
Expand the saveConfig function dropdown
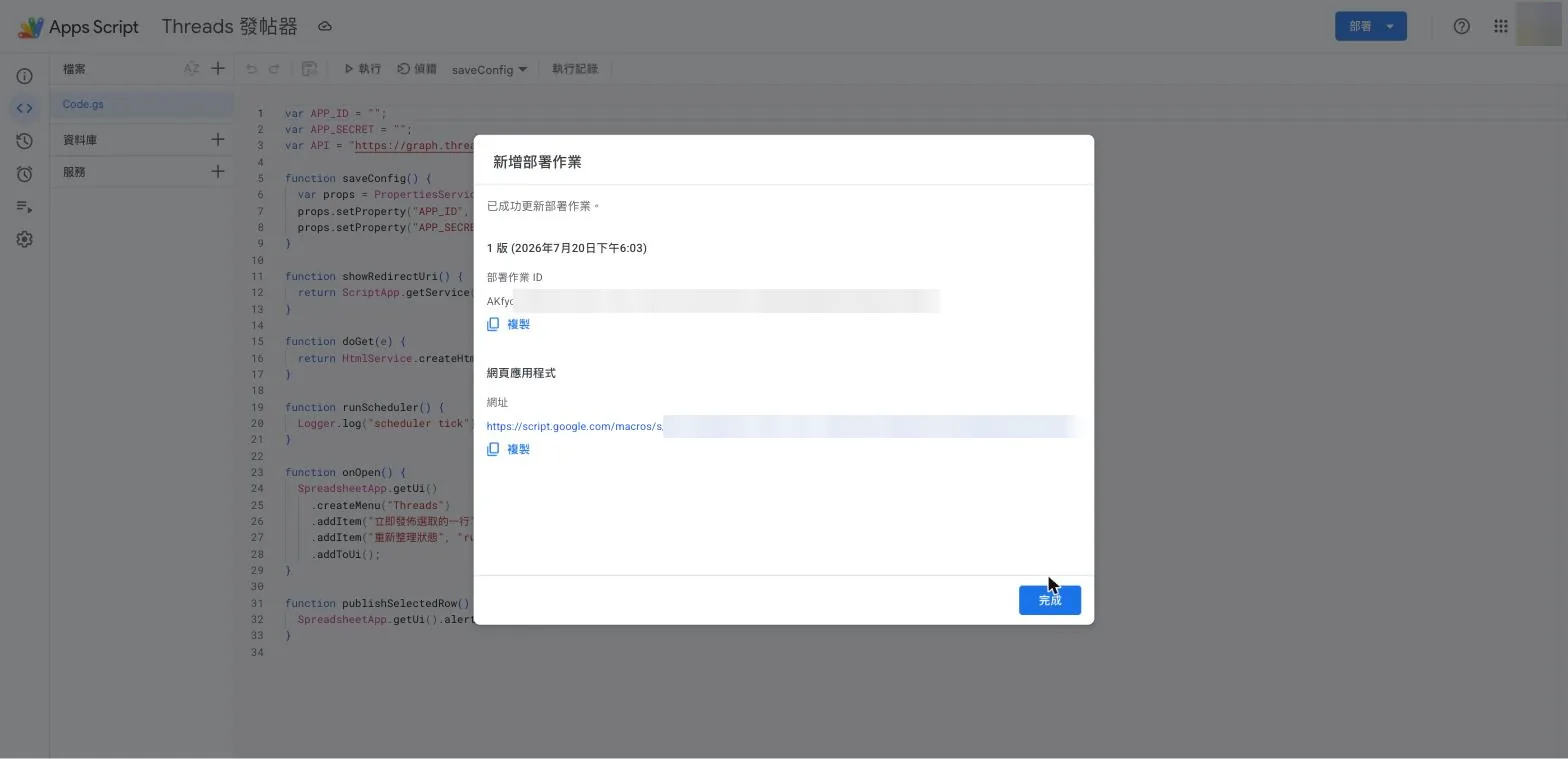pyautogui.click(x=489, y=69)
